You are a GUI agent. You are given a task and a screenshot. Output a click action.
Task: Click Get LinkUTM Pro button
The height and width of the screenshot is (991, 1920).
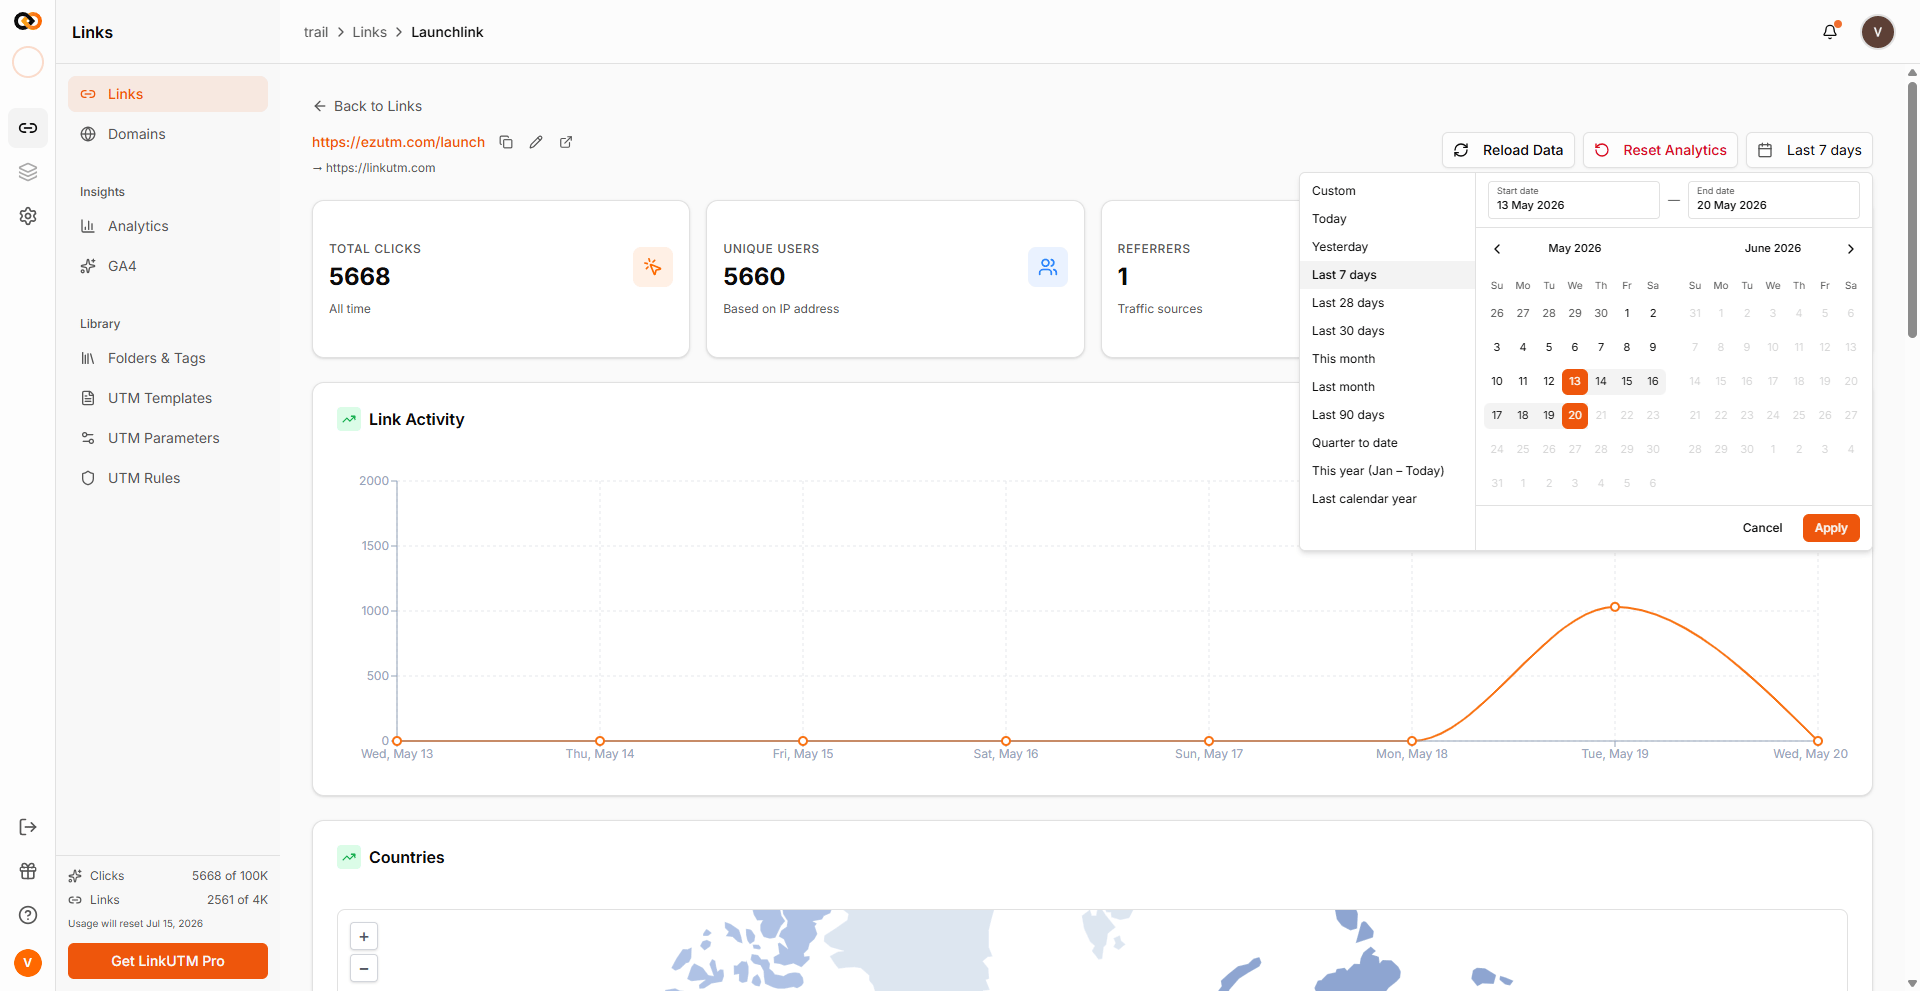click(168, 961)
